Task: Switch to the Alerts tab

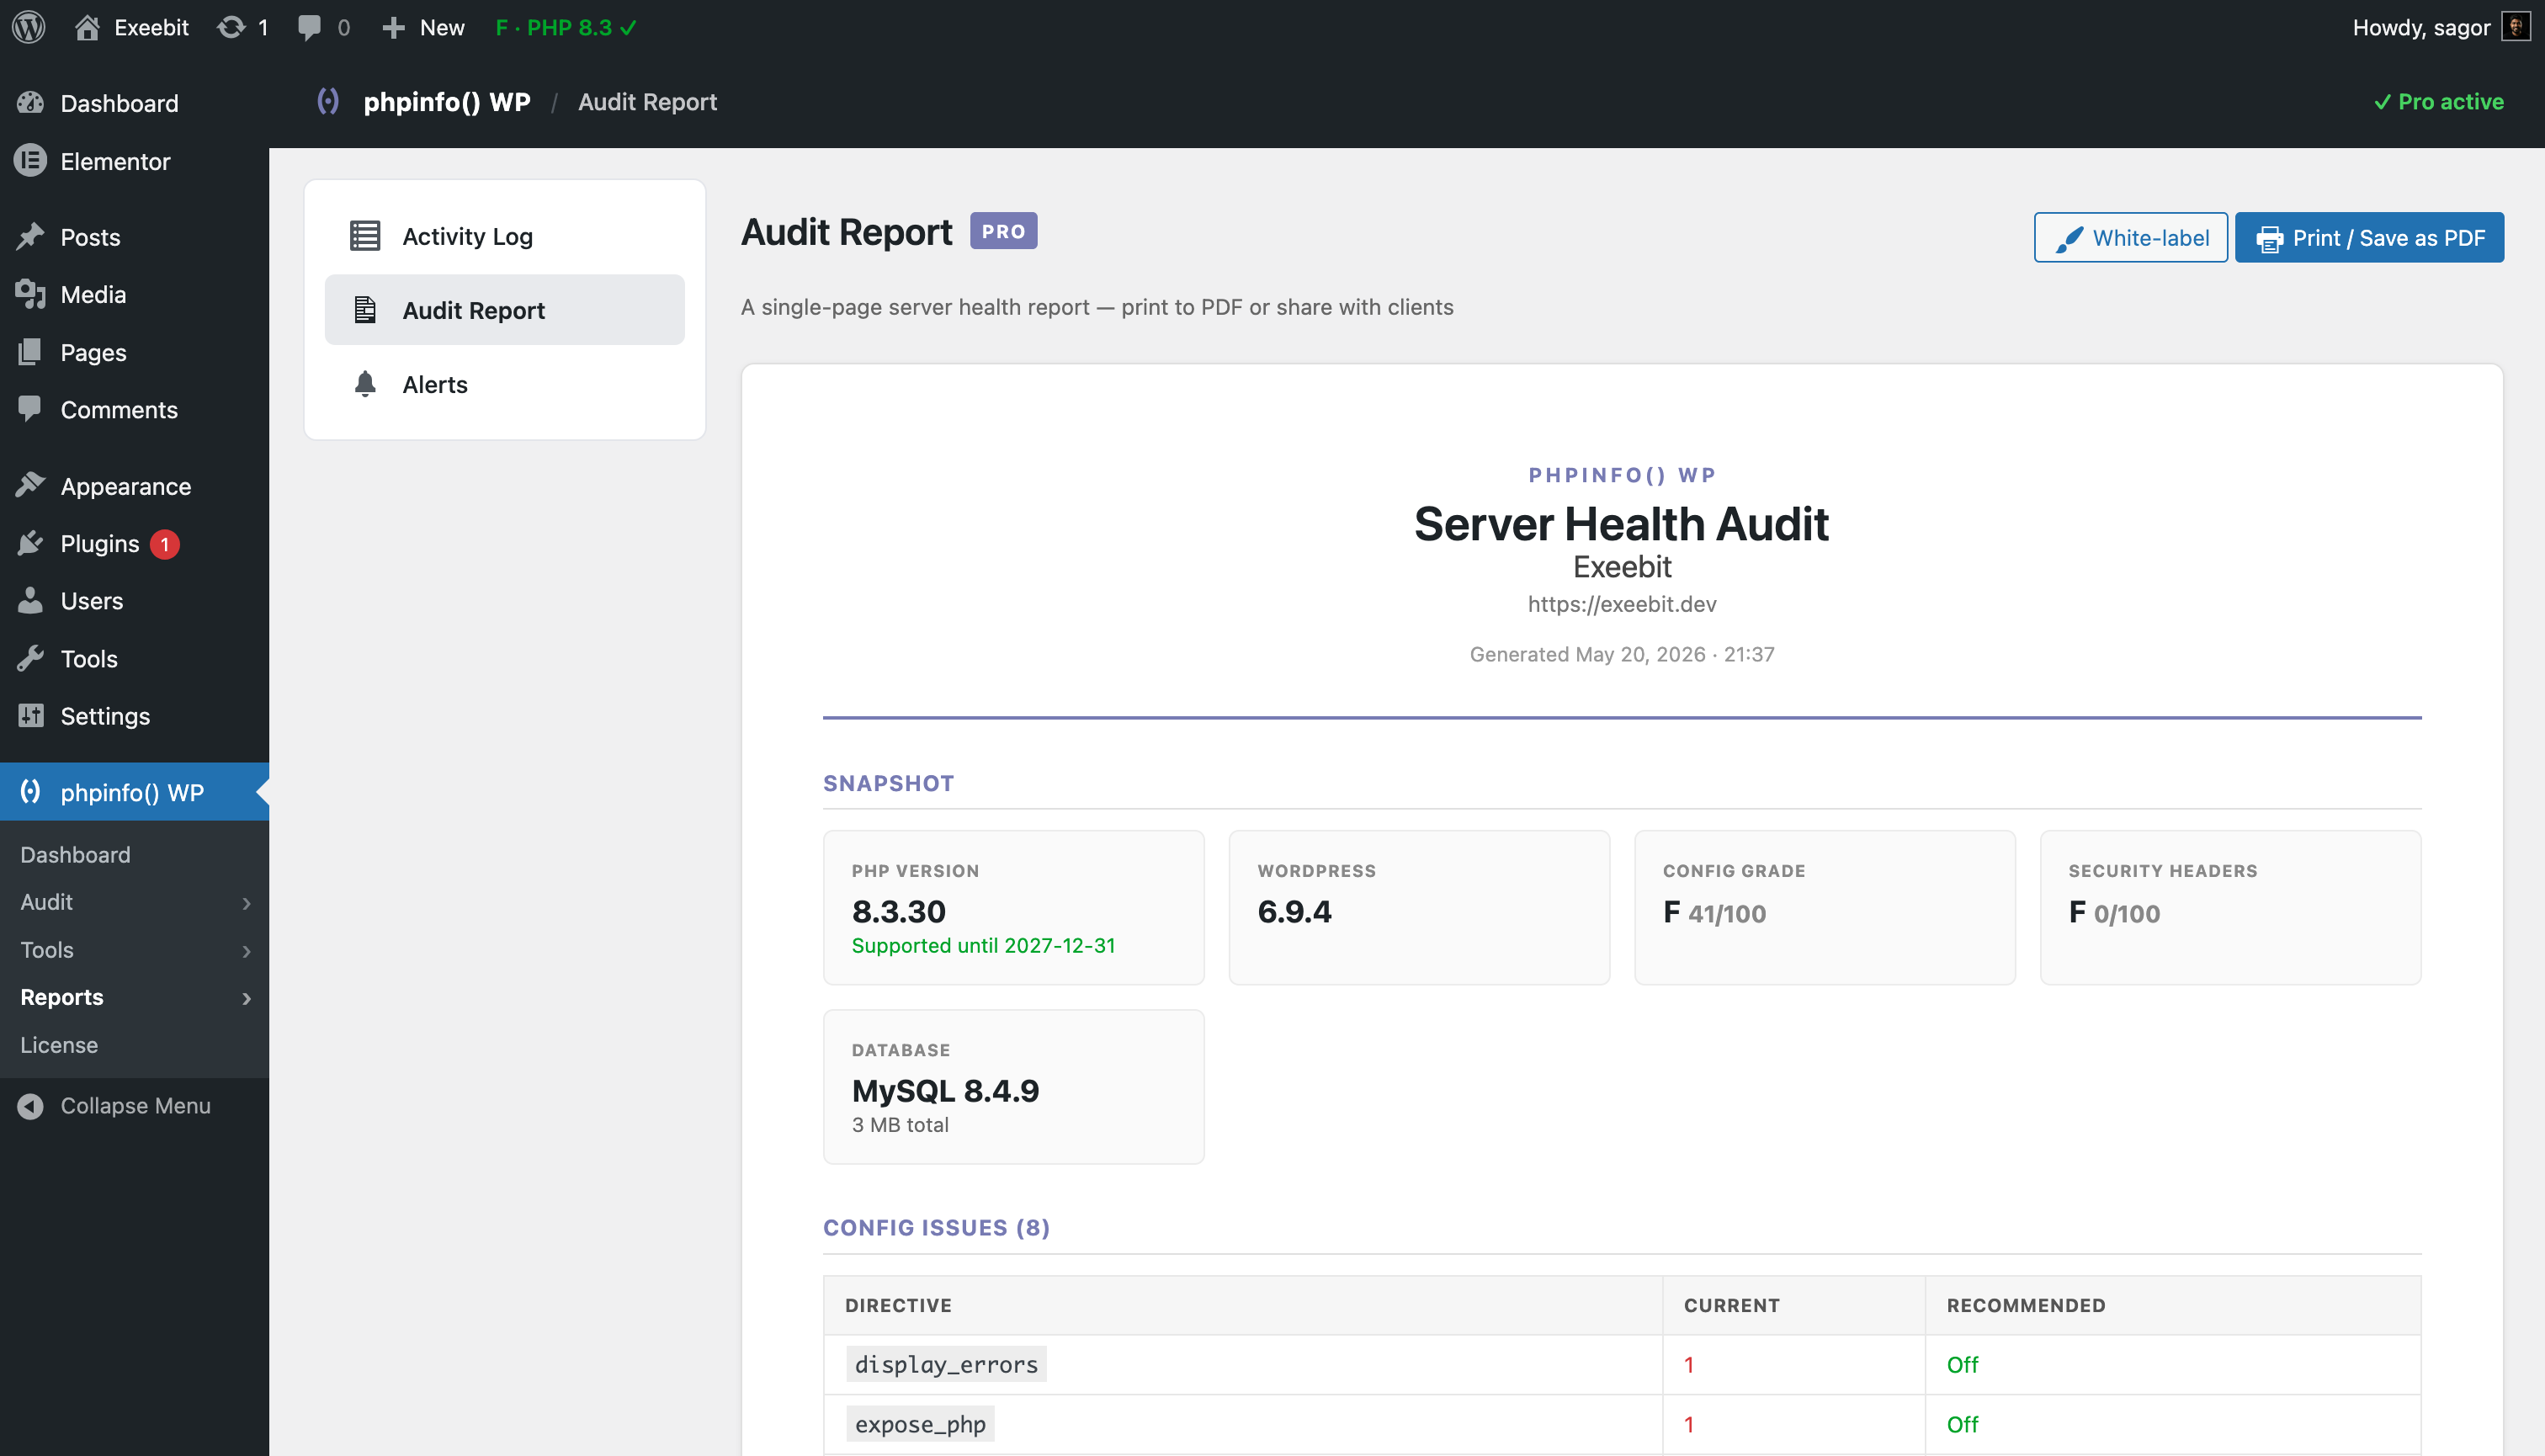Action: pyautogui.click(x=505, y=384)
